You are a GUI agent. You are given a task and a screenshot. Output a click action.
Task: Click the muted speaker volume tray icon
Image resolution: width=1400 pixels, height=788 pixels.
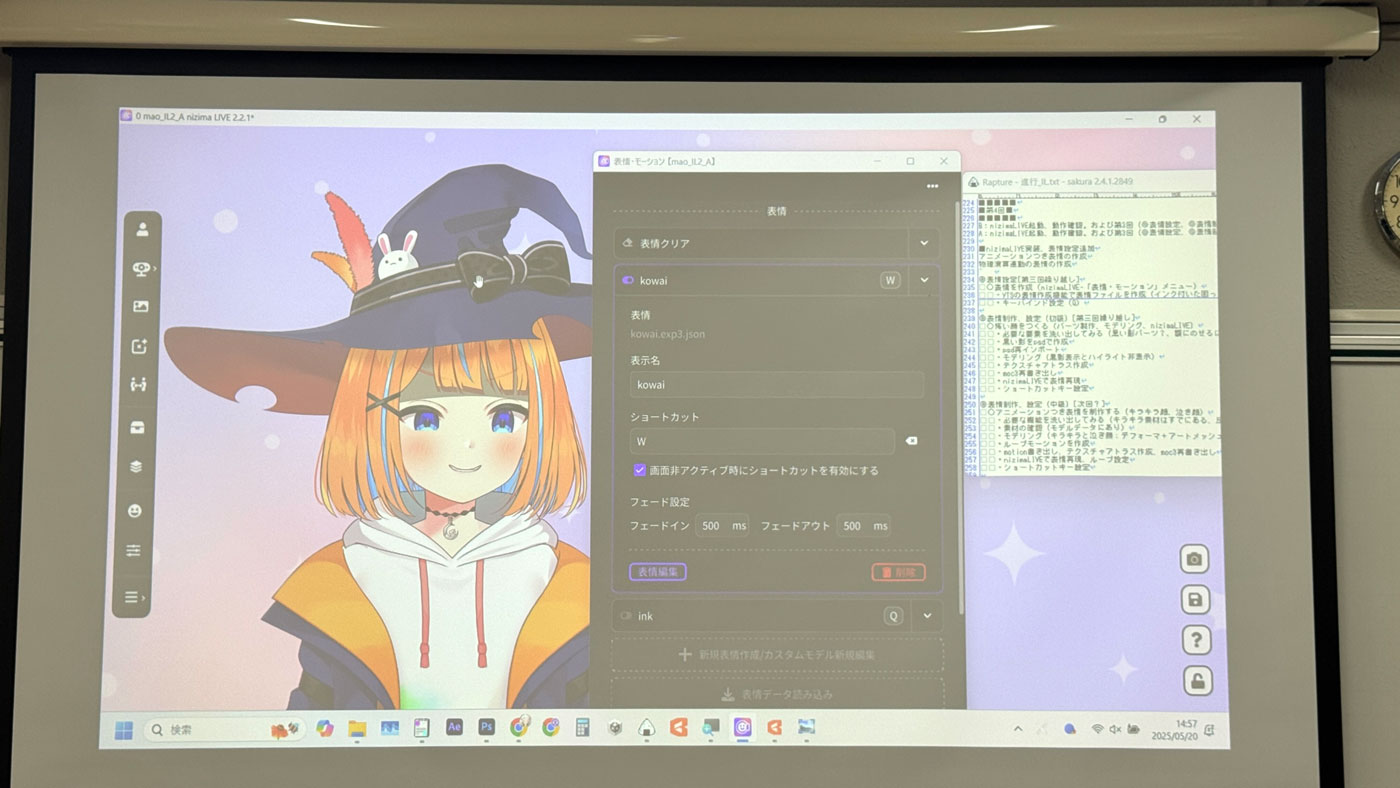click(1115, 729)
